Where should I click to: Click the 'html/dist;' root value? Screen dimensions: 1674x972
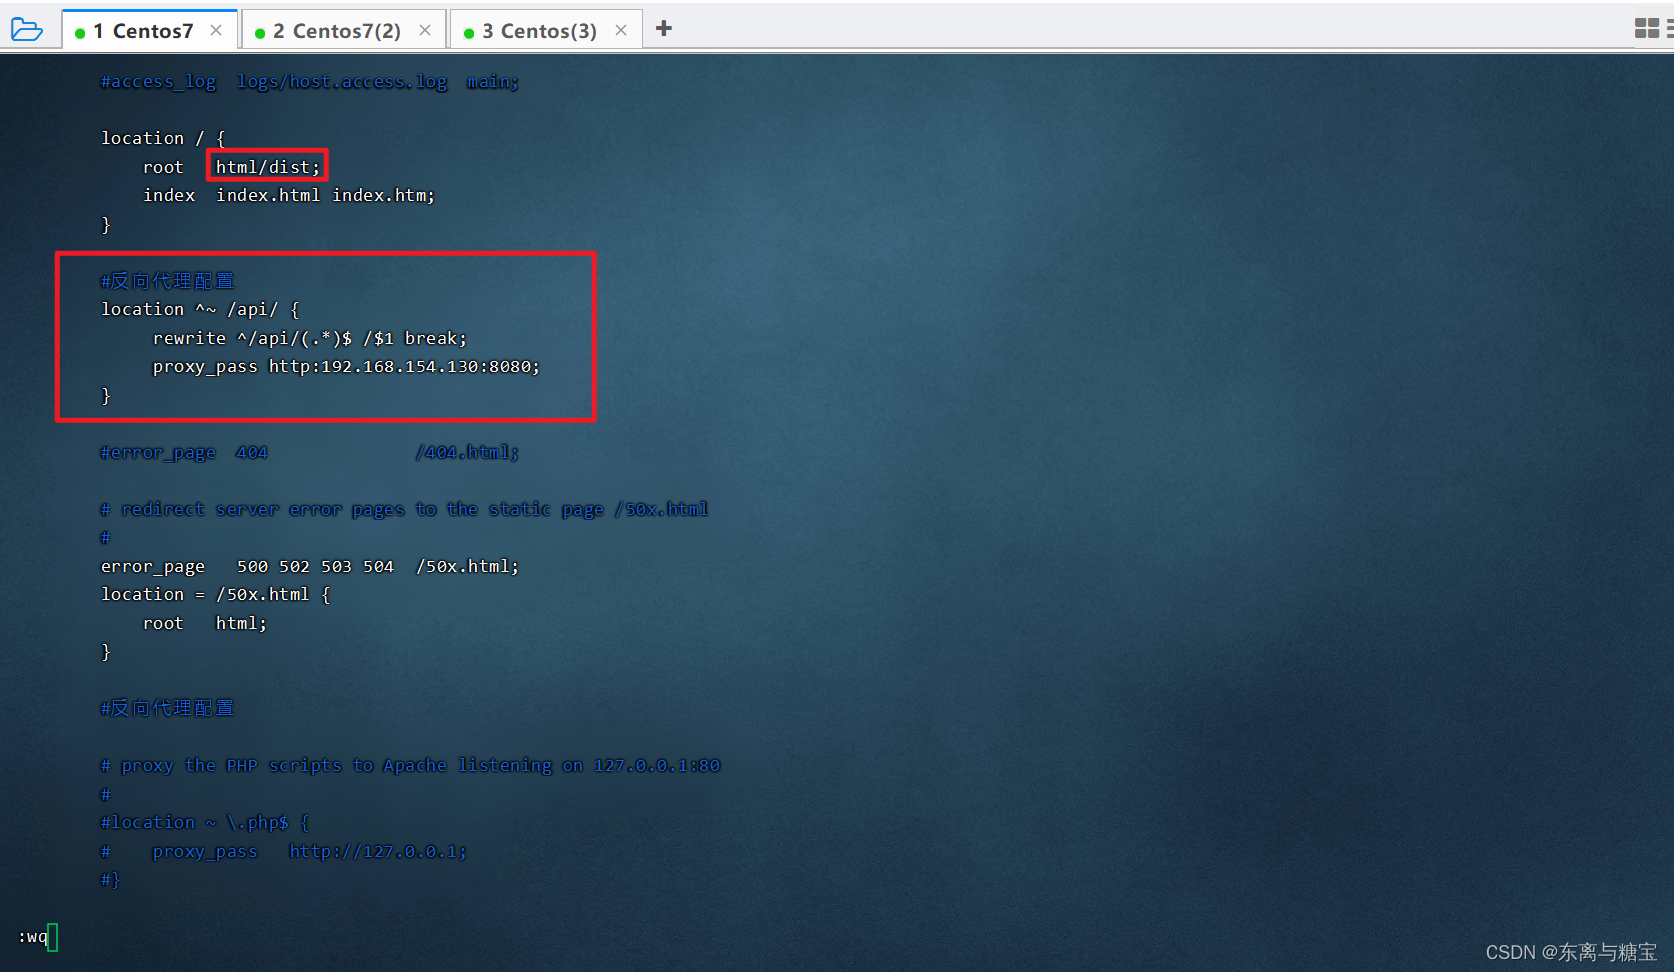coord(268,167)
